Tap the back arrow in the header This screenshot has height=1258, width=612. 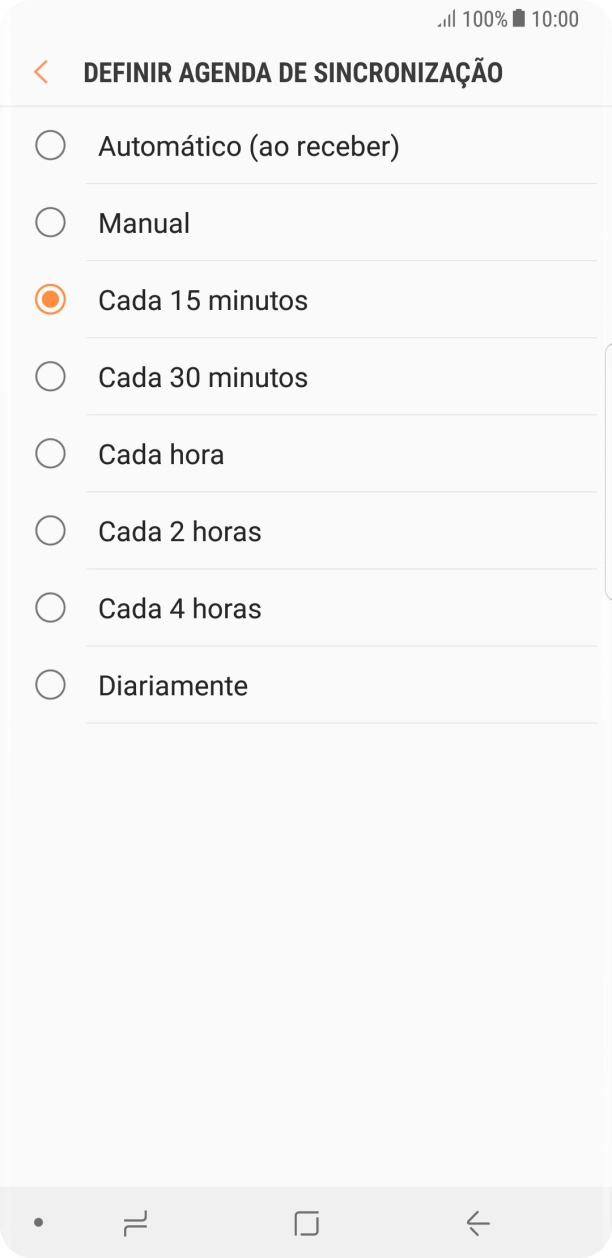(40, 72)
